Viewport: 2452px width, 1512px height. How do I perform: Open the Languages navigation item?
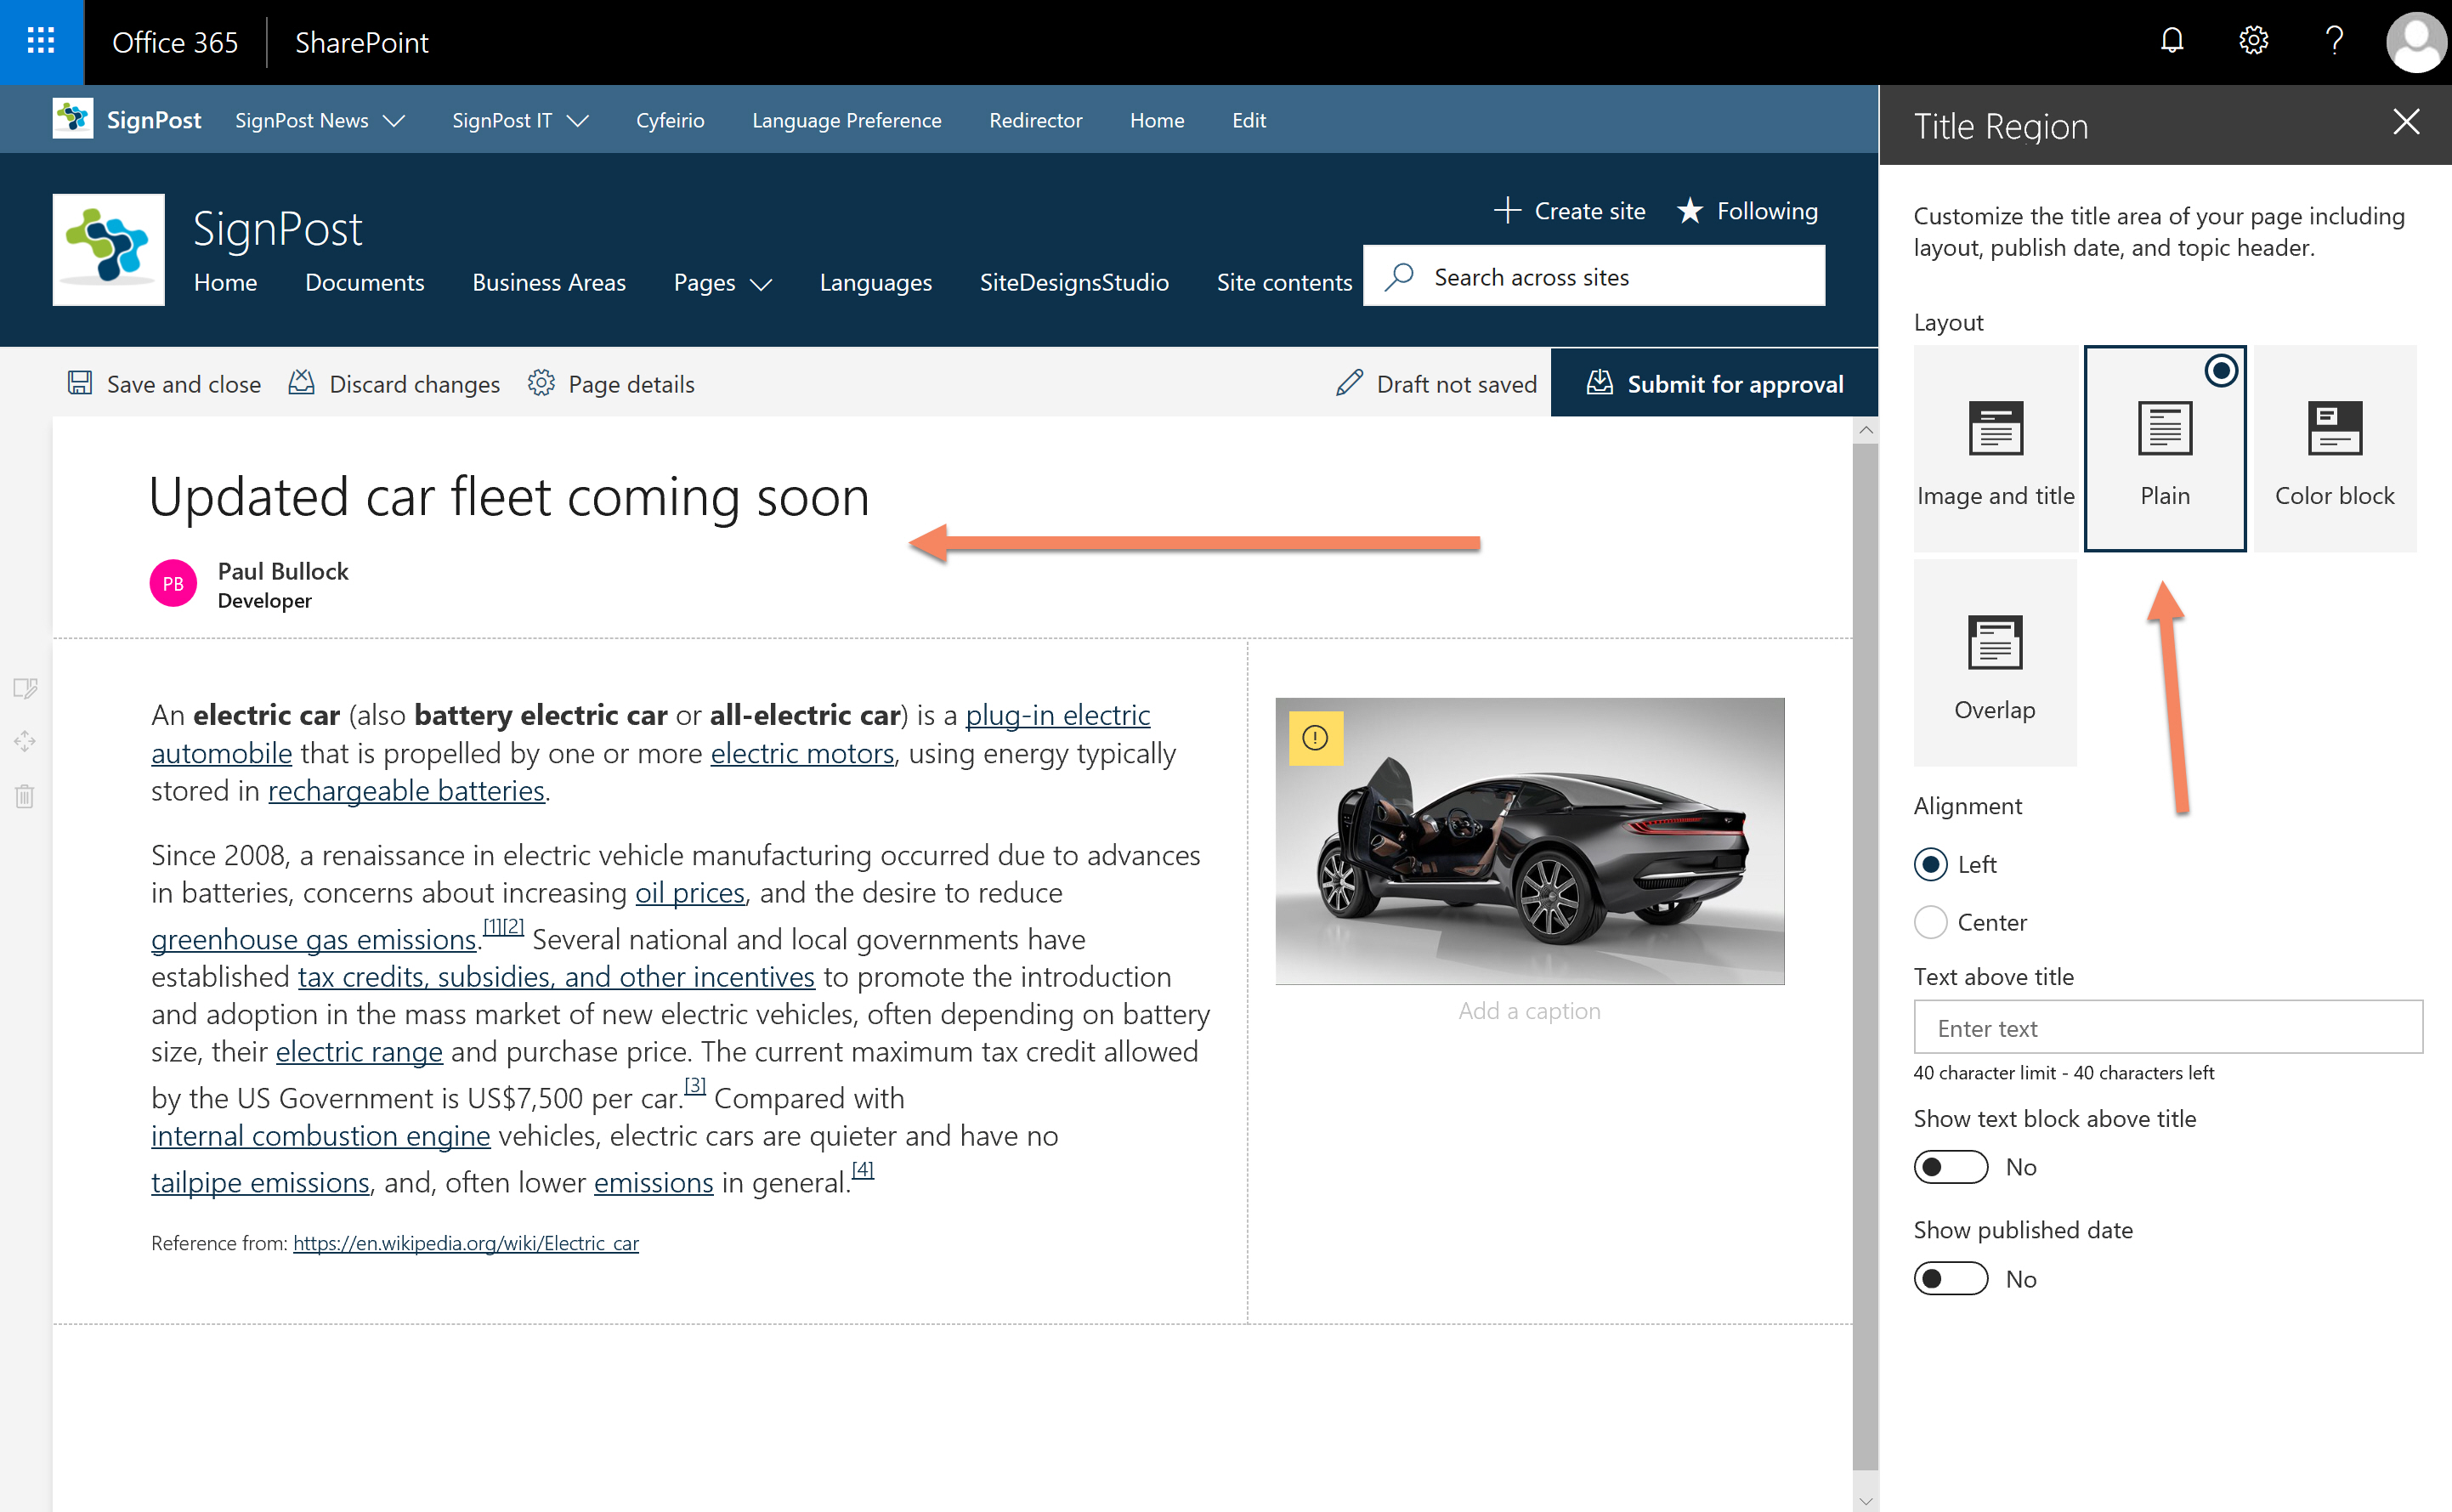tap(875, 283)
